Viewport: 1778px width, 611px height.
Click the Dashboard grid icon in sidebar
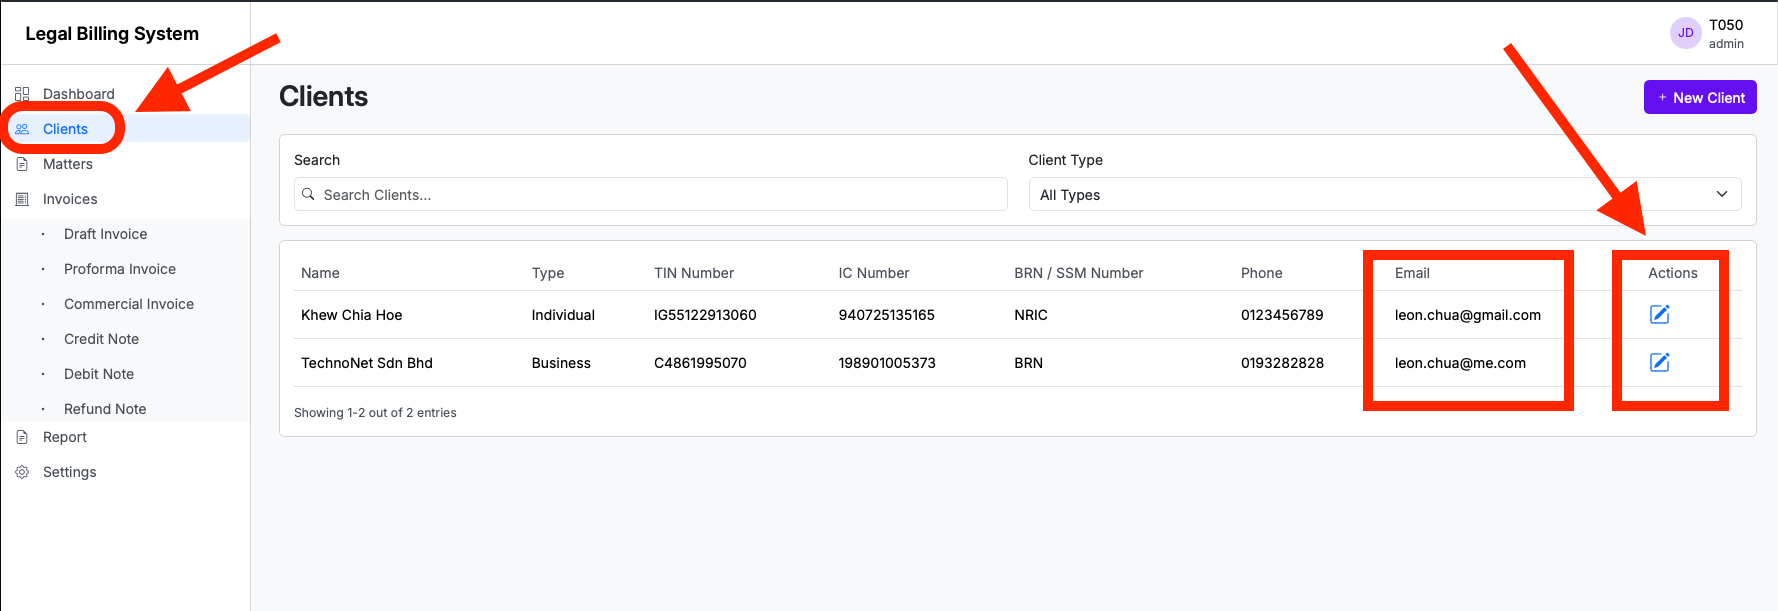click(x=22, y=94)
